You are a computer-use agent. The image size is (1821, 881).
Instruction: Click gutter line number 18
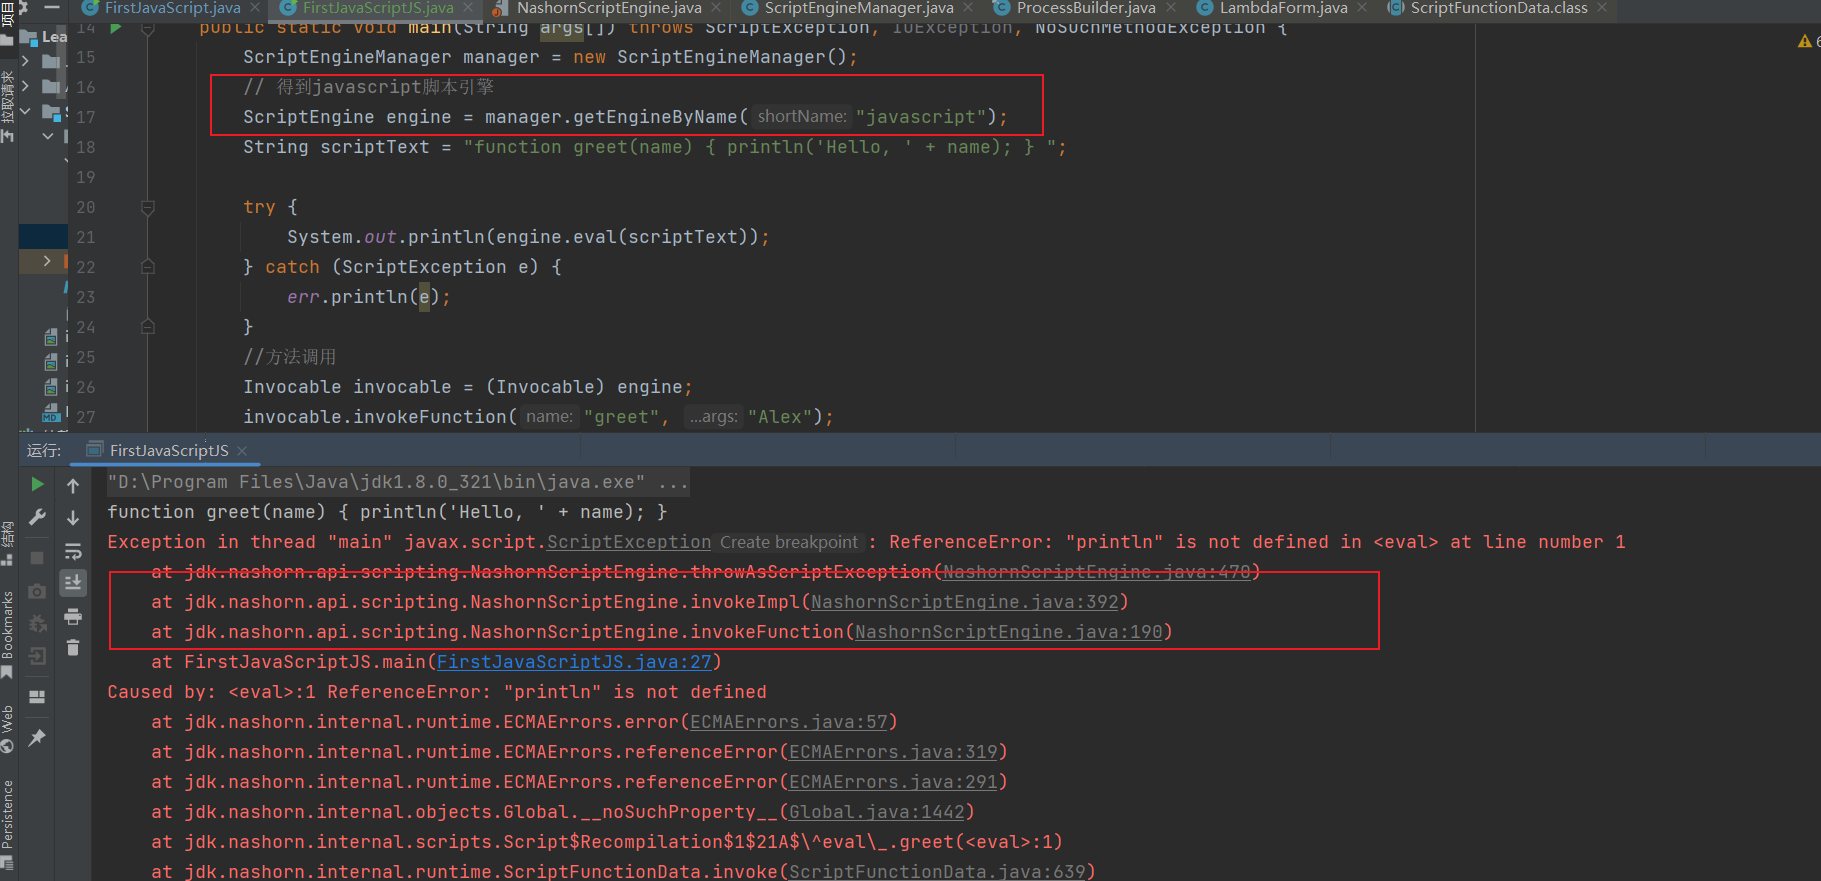click(86, 147)
